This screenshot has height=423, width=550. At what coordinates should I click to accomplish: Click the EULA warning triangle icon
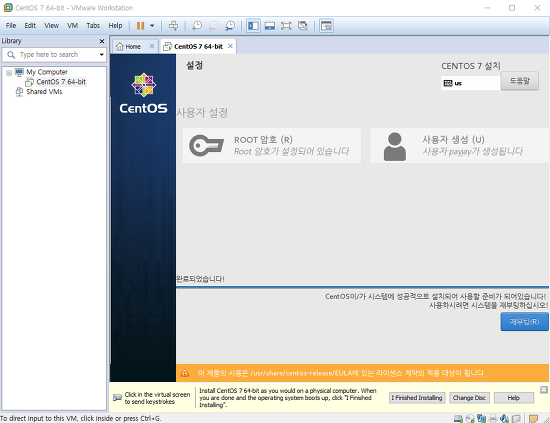click(185, 373)
